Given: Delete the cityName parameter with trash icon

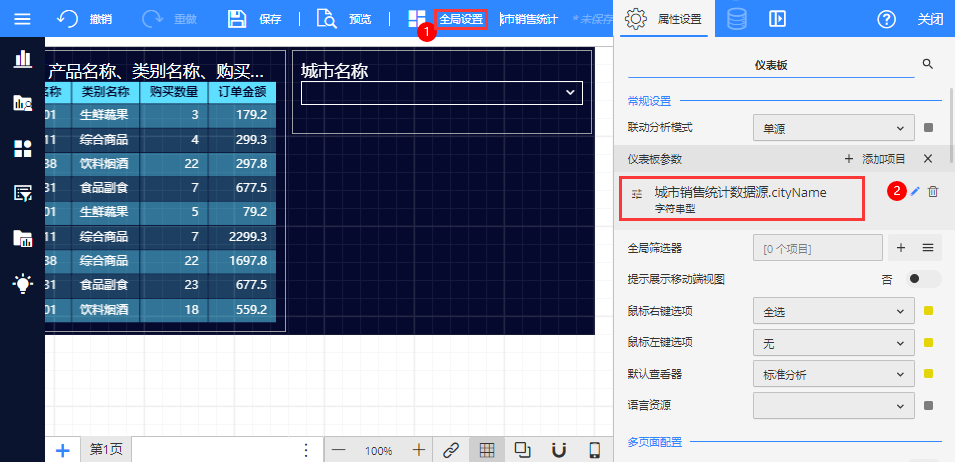Looking at the screenshot, I should (932, 192).
